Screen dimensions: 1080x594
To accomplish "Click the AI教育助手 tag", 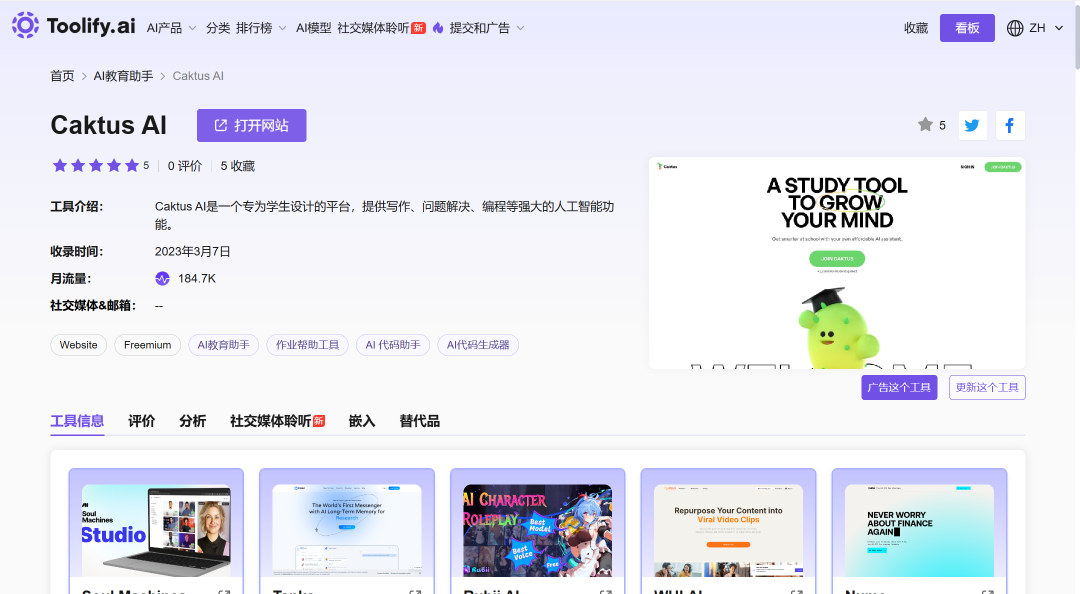I will click(223, 345).
